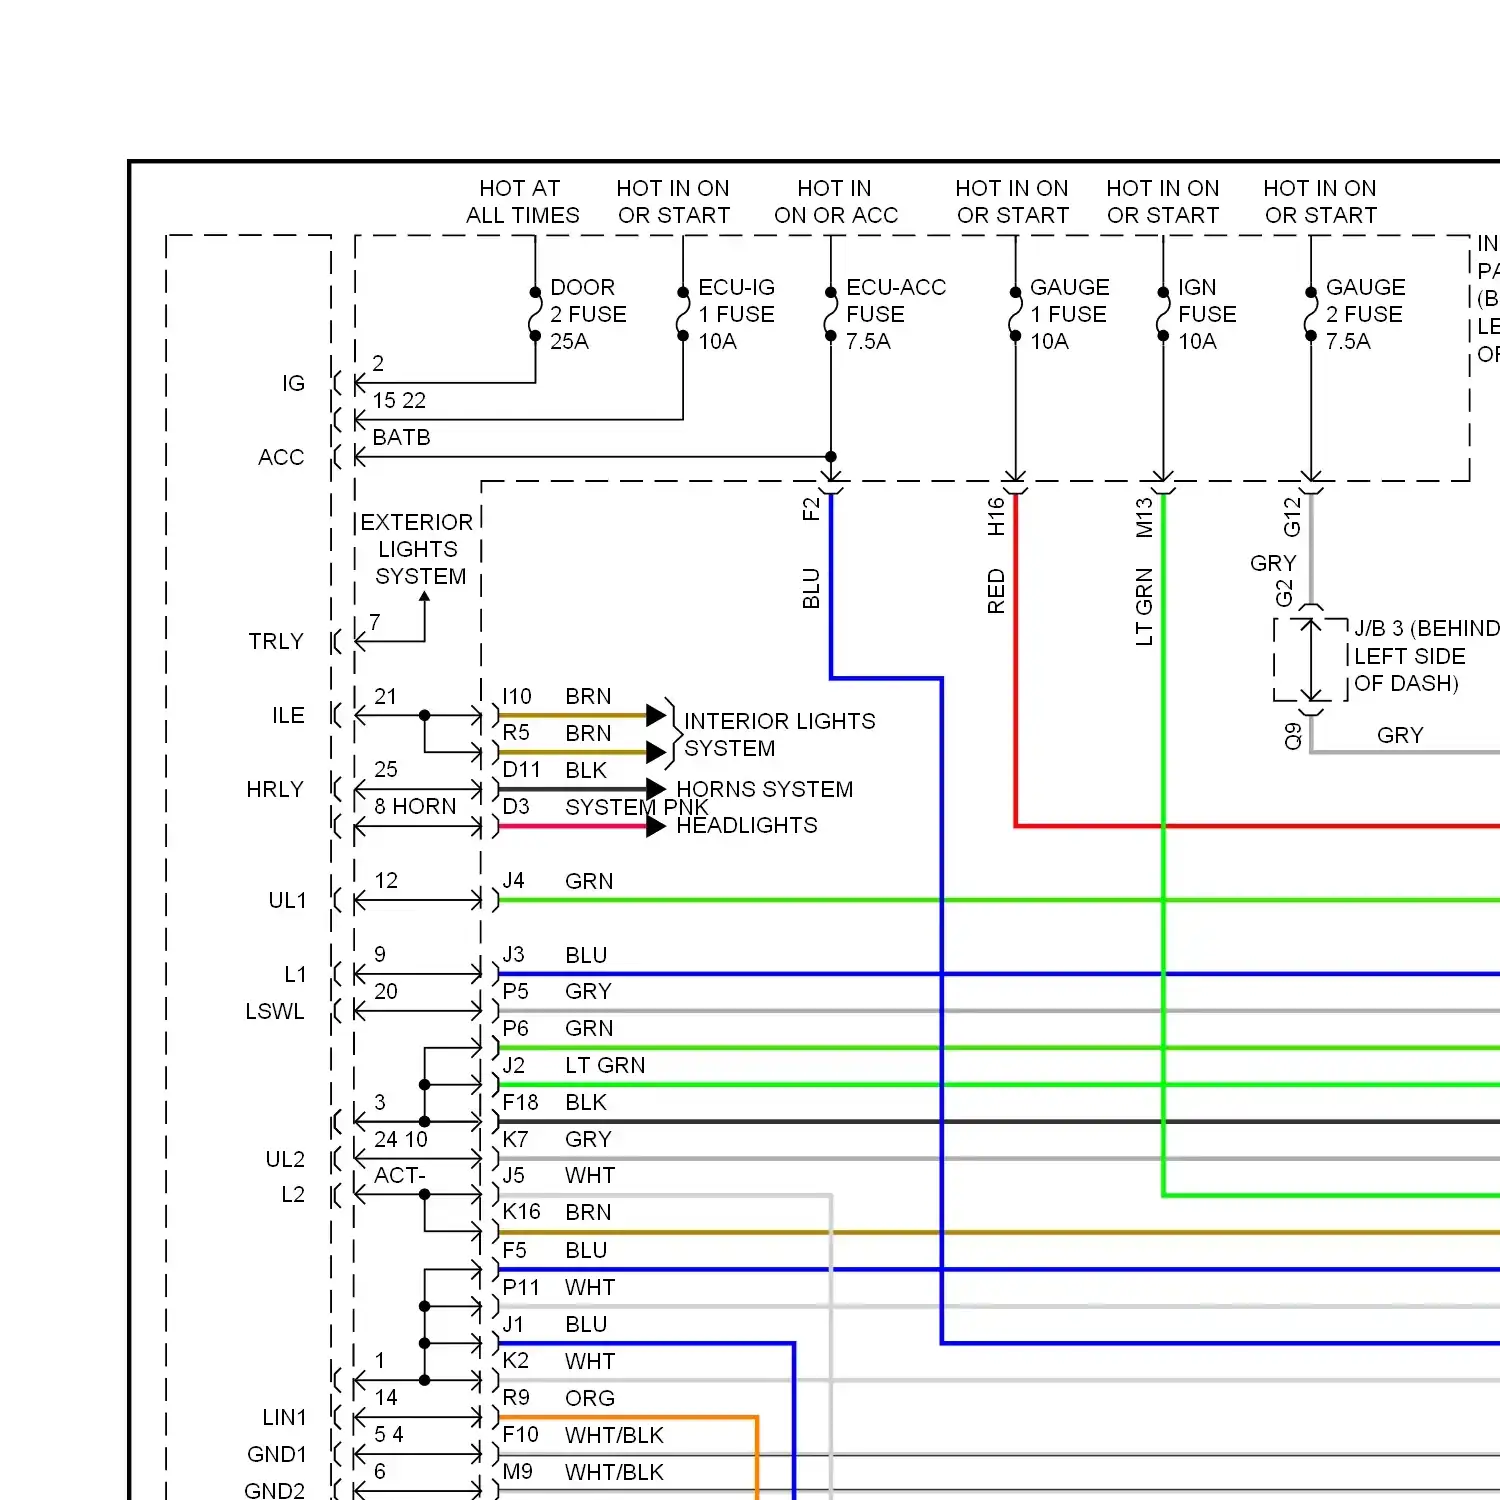
Task: Click the ACC terminal label
Action: pos(280,457)
